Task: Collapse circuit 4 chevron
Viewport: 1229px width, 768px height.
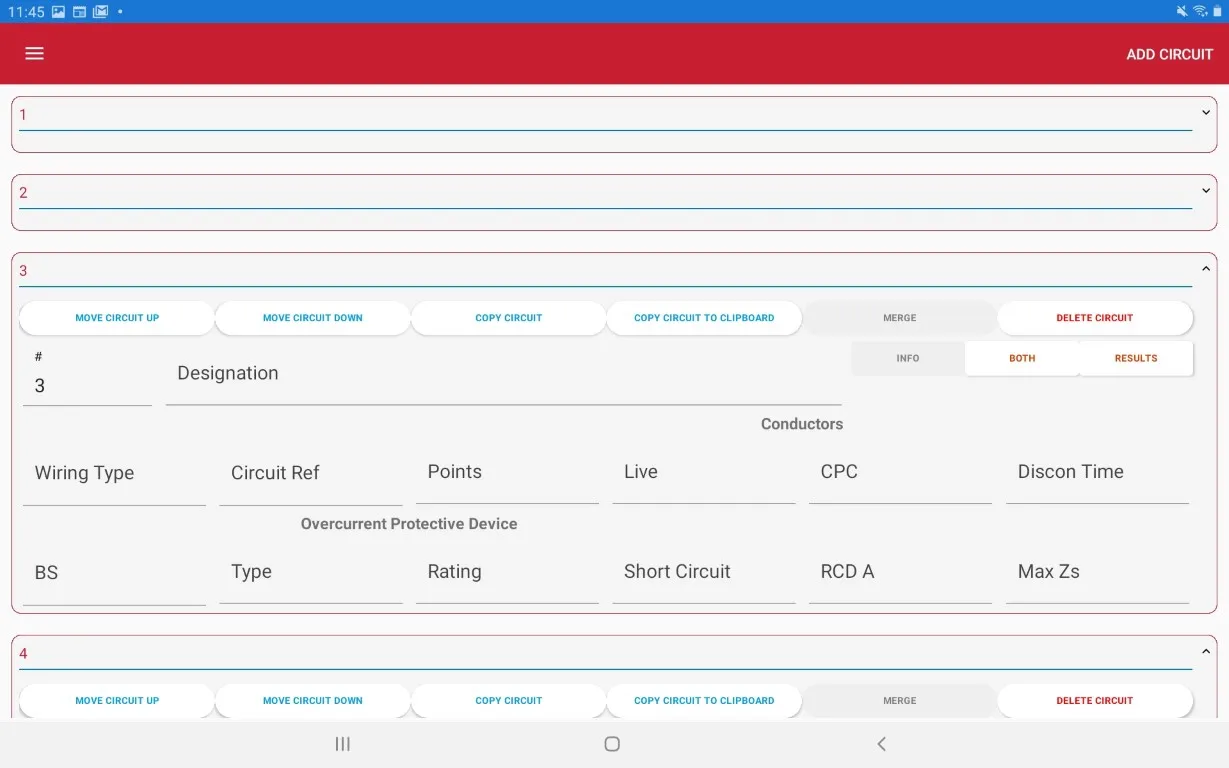Action: click(1205, 652)
